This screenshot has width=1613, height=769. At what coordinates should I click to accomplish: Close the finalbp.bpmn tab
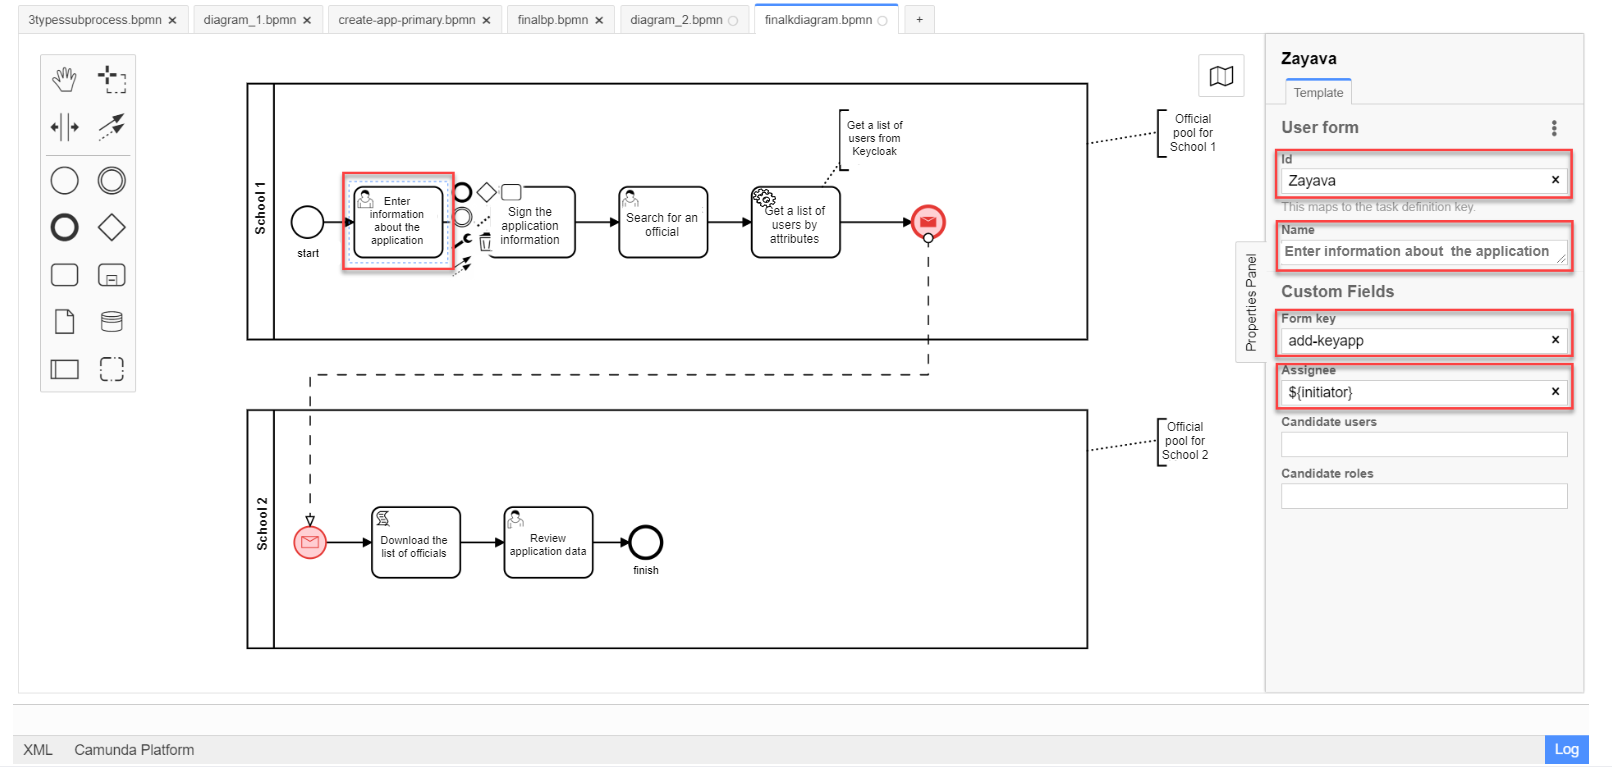point(599,20)
